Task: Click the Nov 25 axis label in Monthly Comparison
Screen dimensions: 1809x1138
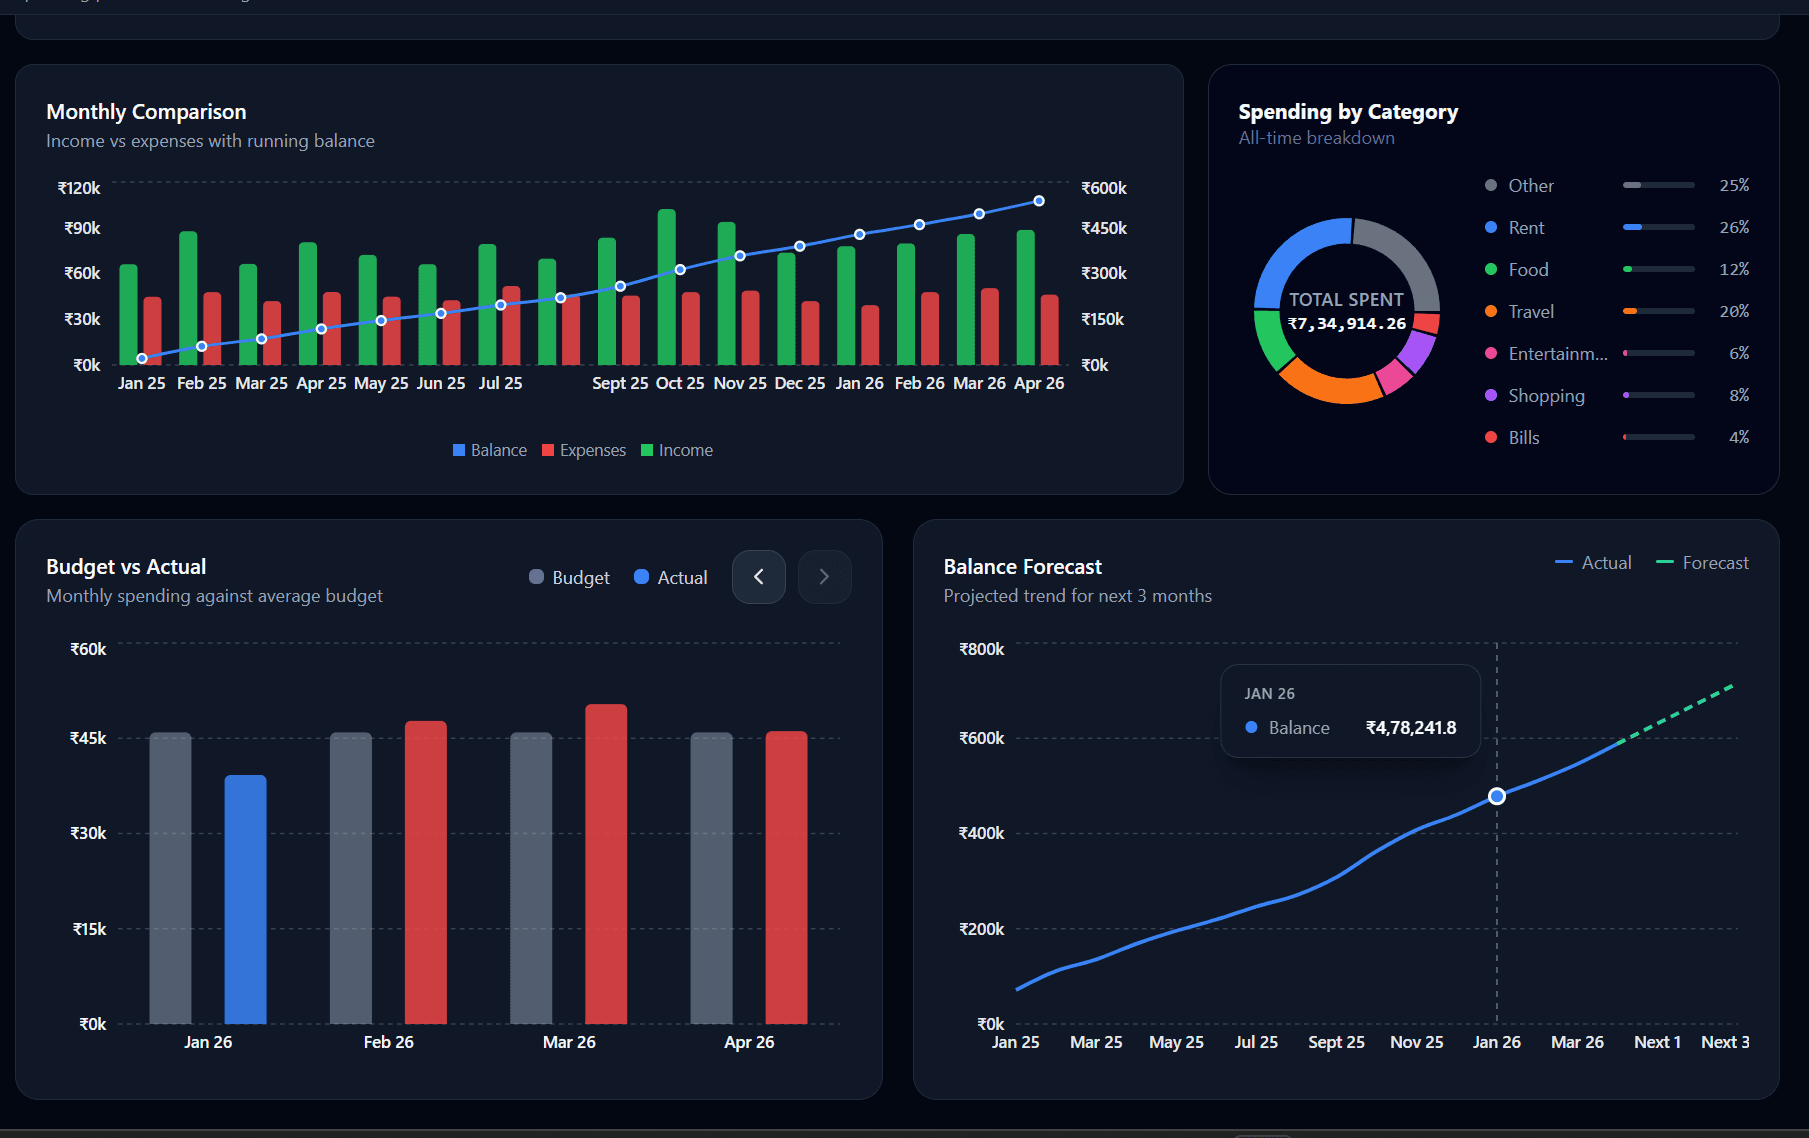Action: click(x=740, y=383)
